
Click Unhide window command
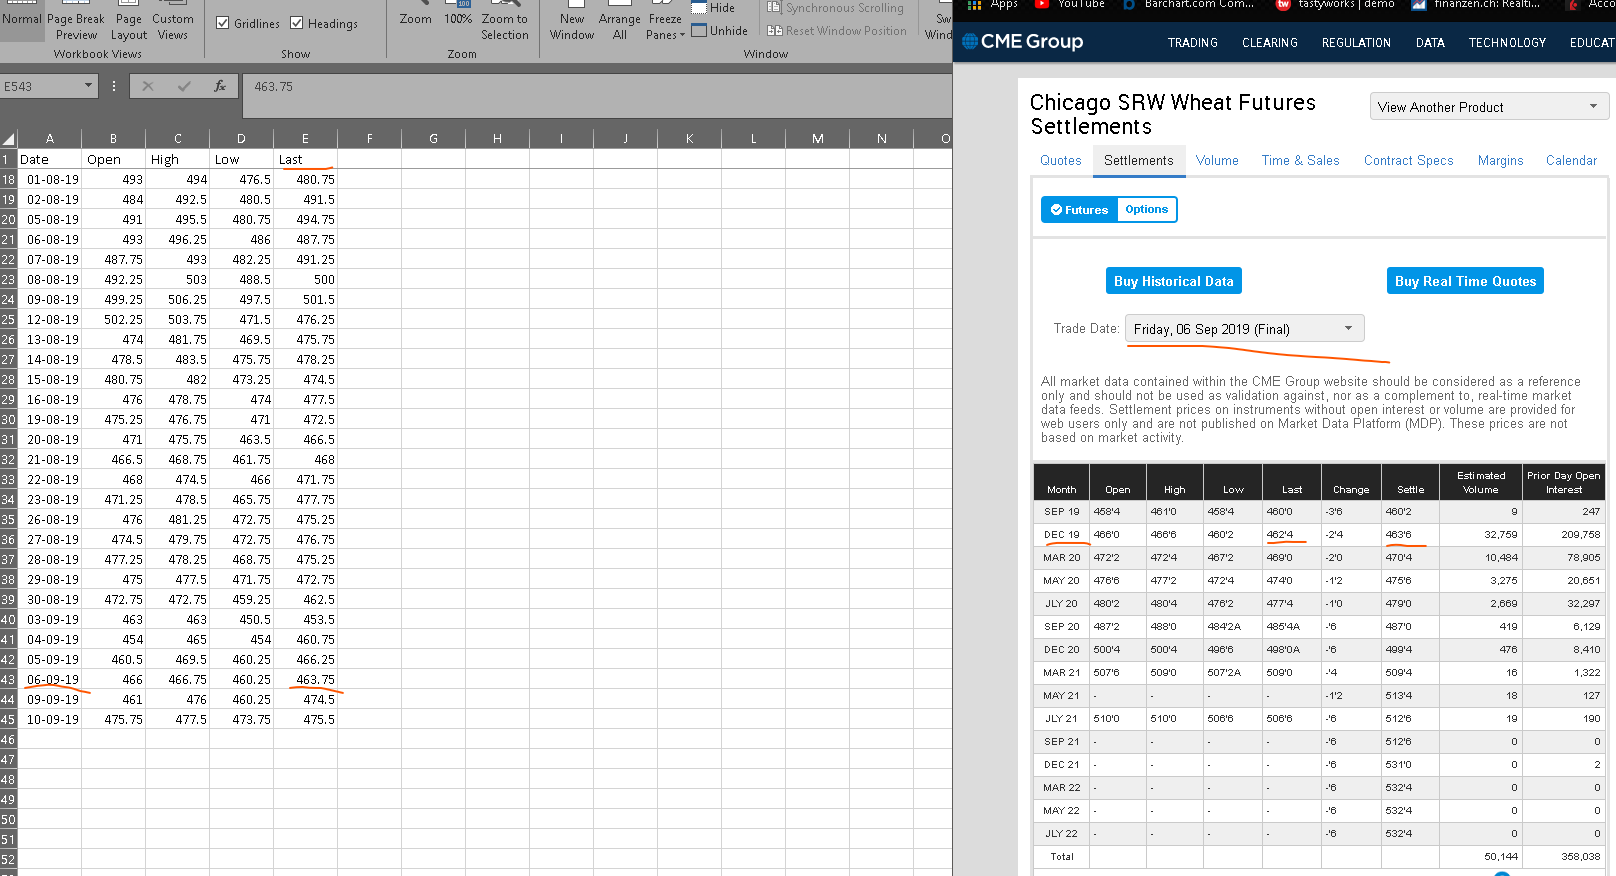[720, 31]
